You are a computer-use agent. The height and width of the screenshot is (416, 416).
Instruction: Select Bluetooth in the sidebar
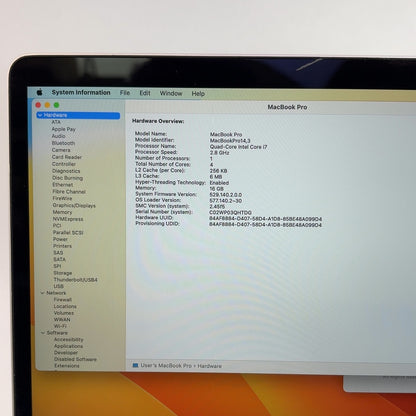(x=63, y=143)
